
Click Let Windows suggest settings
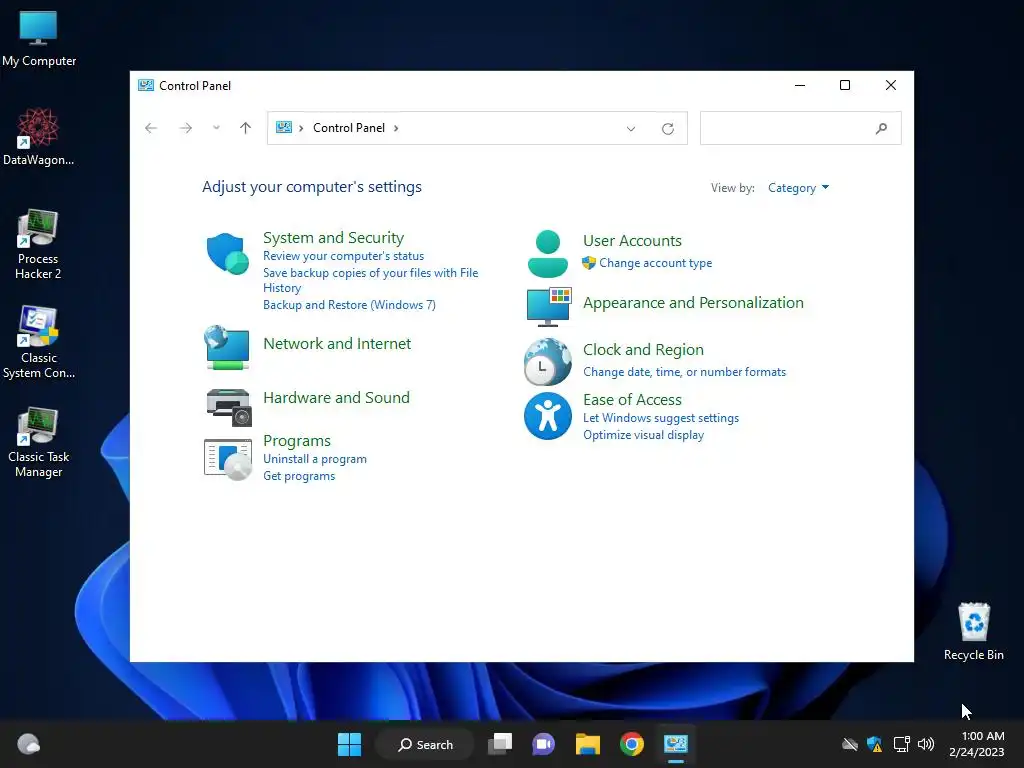pos(661,418)
